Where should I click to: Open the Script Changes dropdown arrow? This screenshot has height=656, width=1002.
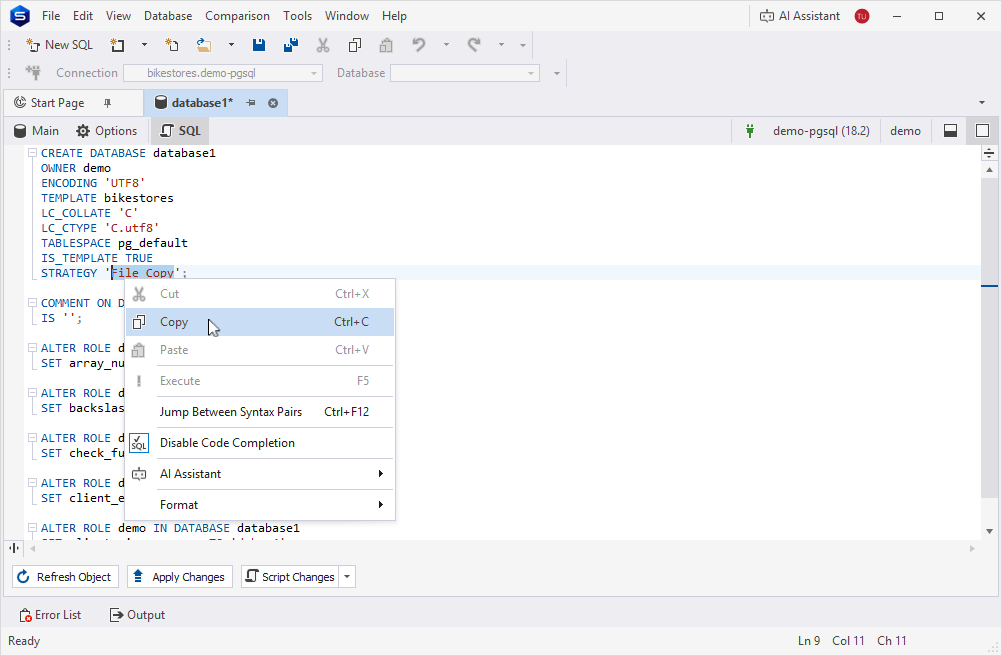click(x=347, y=577)
